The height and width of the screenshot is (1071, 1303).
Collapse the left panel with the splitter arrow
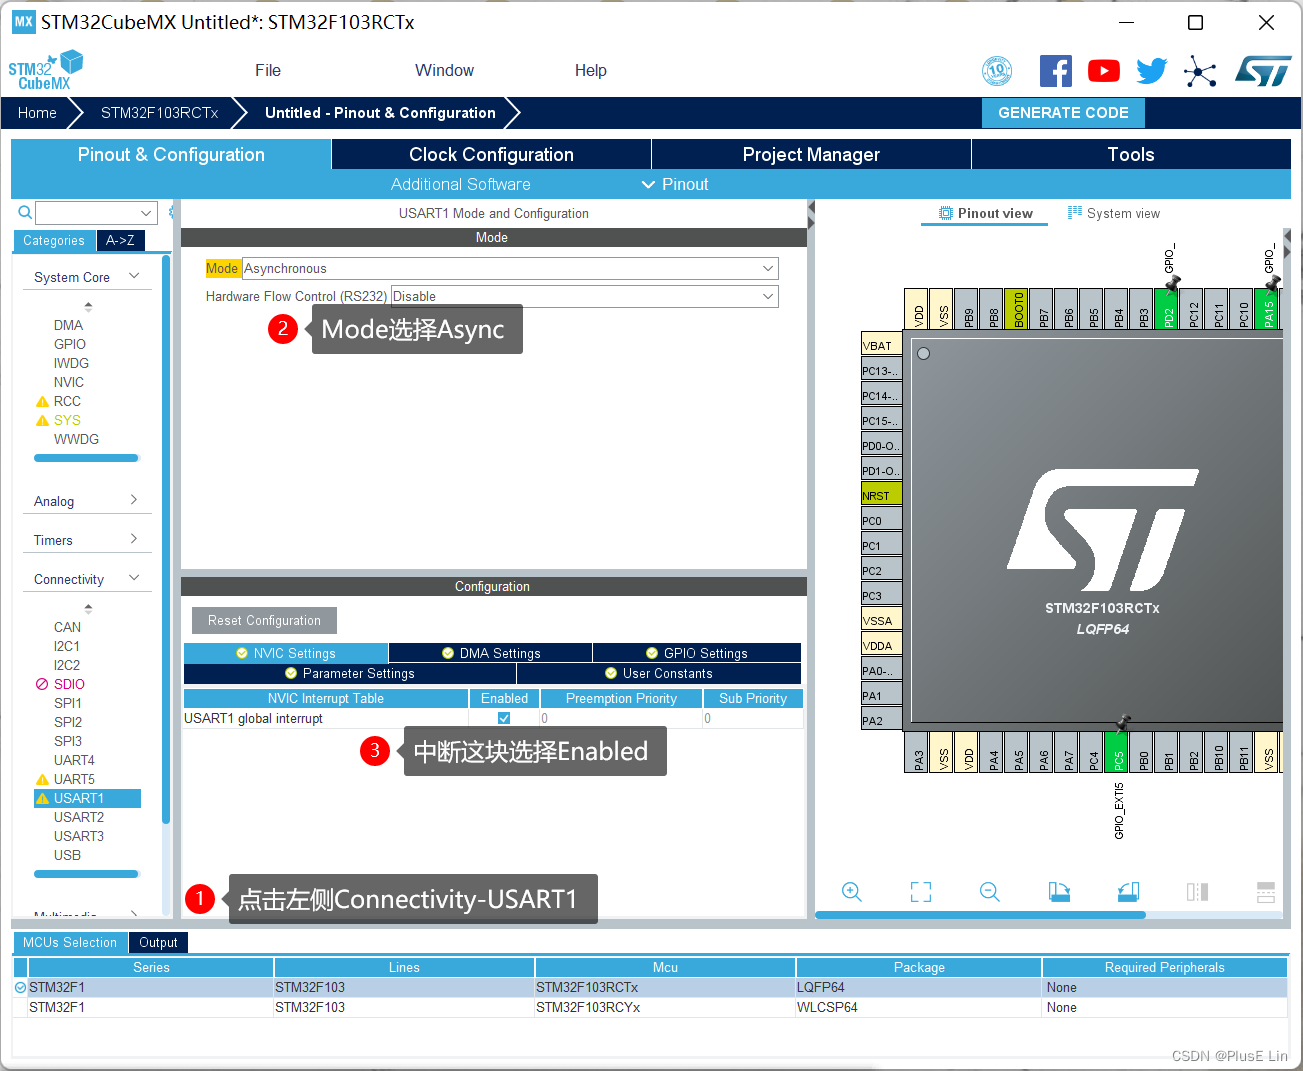[812, 213]
